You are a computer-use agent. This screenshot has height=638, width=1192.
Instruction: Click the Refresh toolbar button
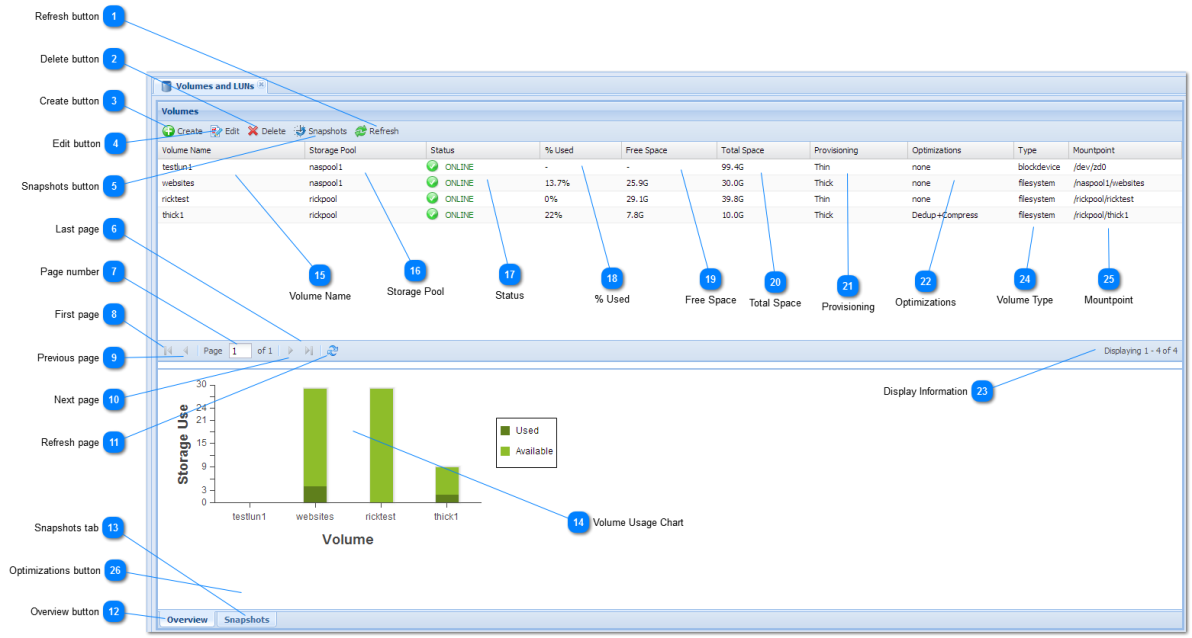tap(377, 131)
